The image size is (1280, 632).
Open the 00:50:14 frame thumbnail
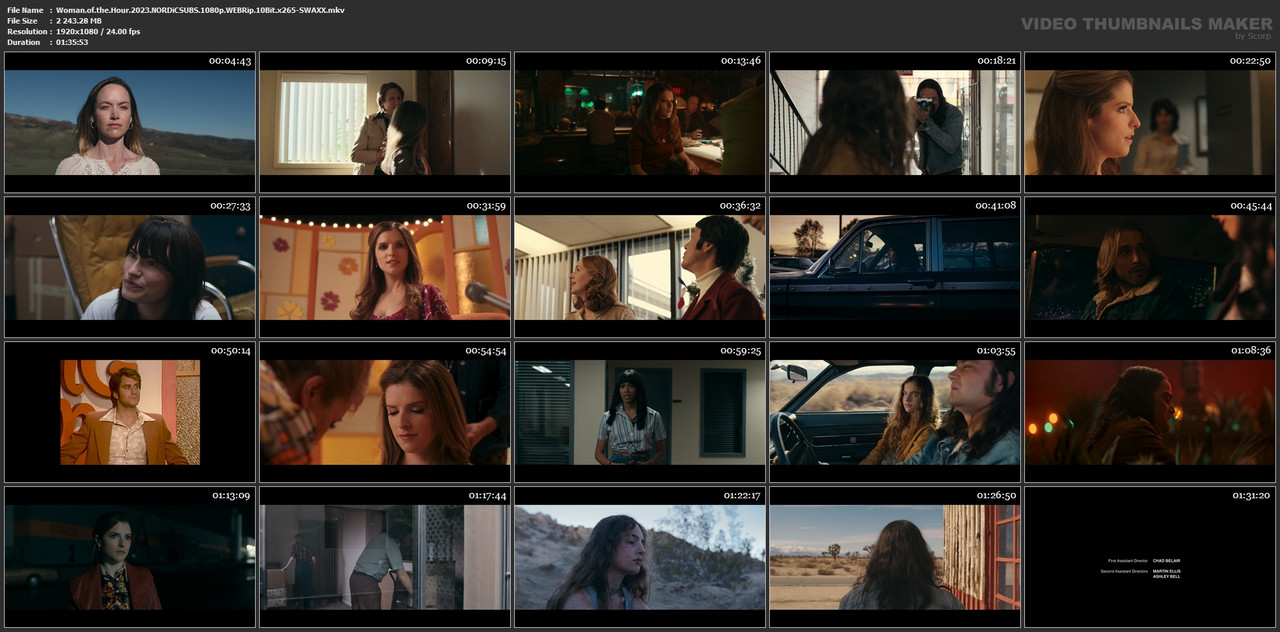[130, 412]
